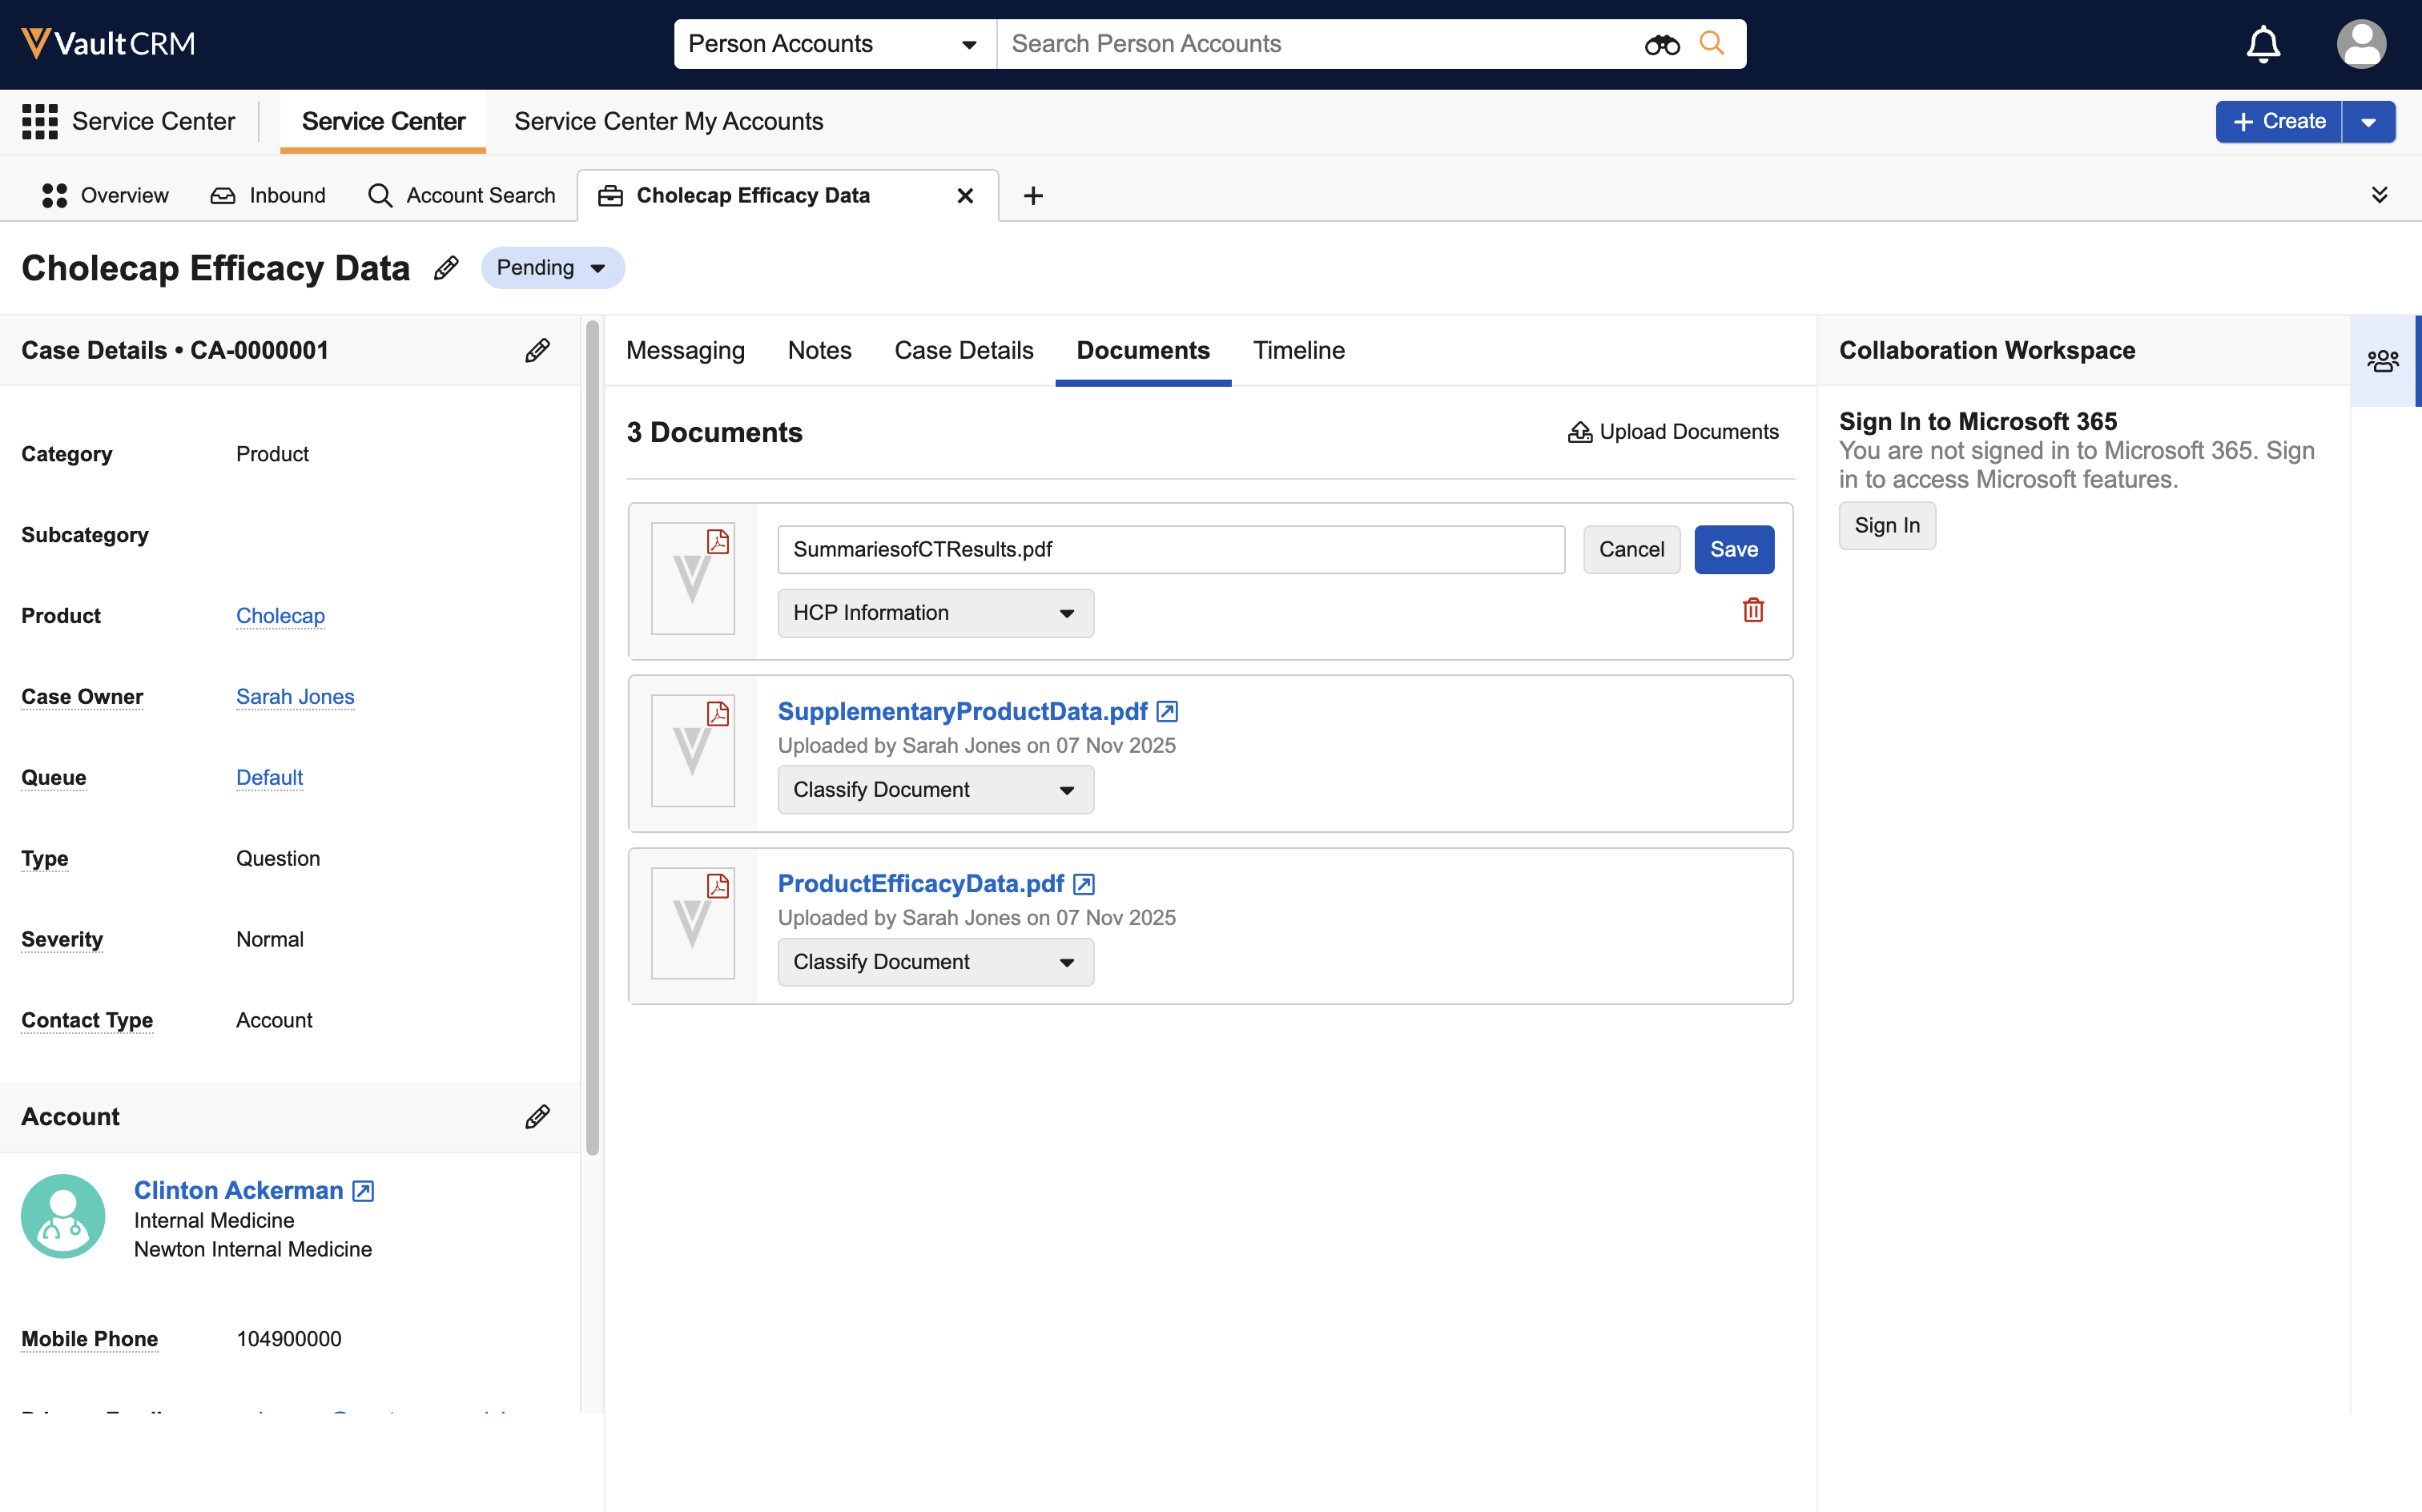Close the Cholecap Efficacy Data tab
Screen dimensions: 2422x1512
965,196
